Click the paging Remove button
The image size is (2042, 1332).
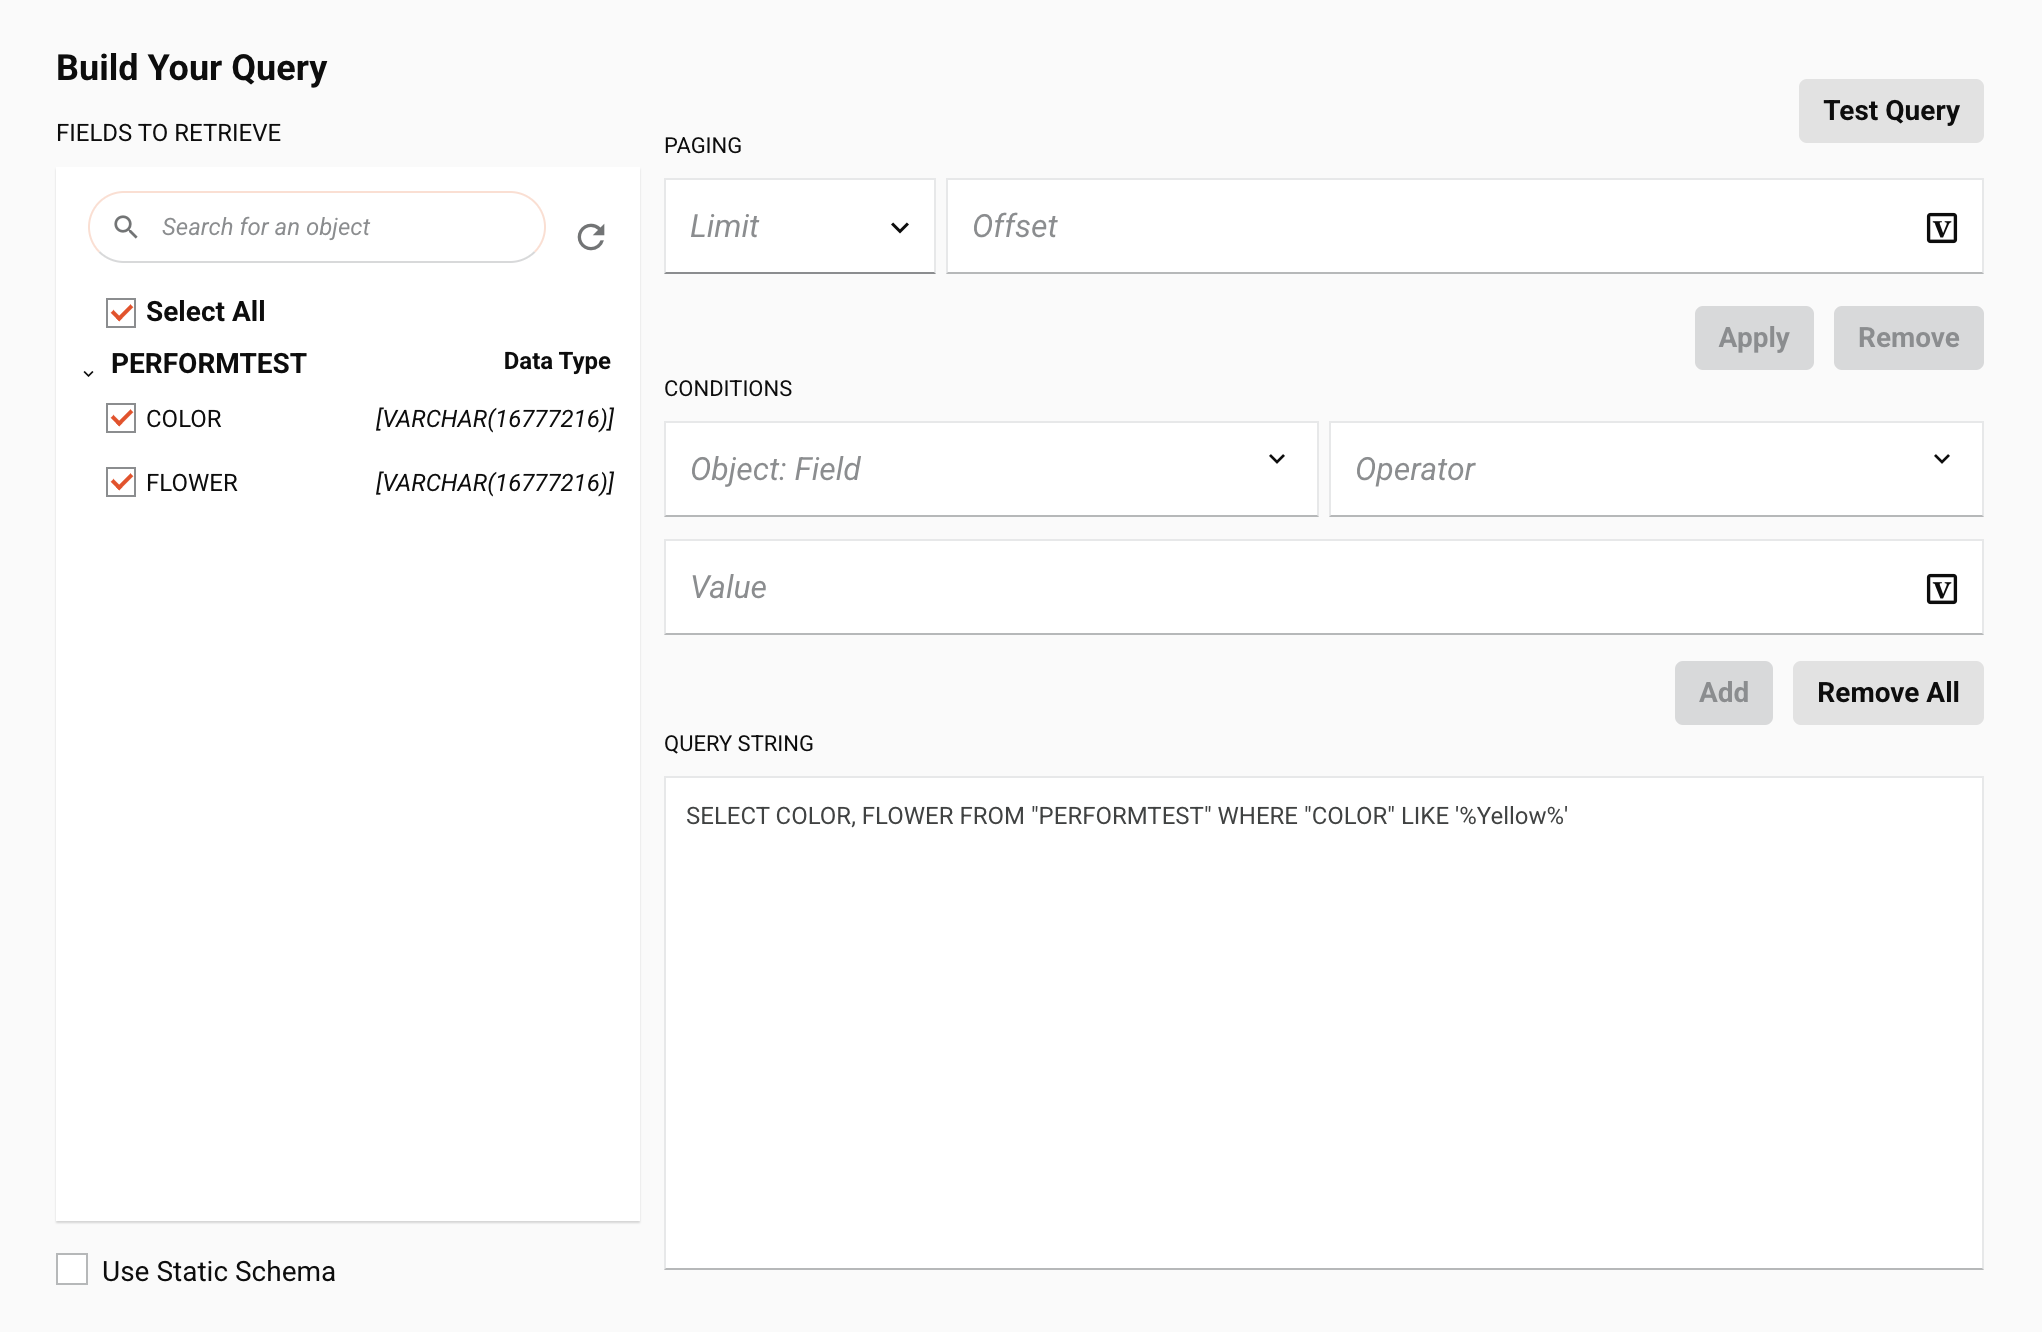click(x=1907, y=338)
